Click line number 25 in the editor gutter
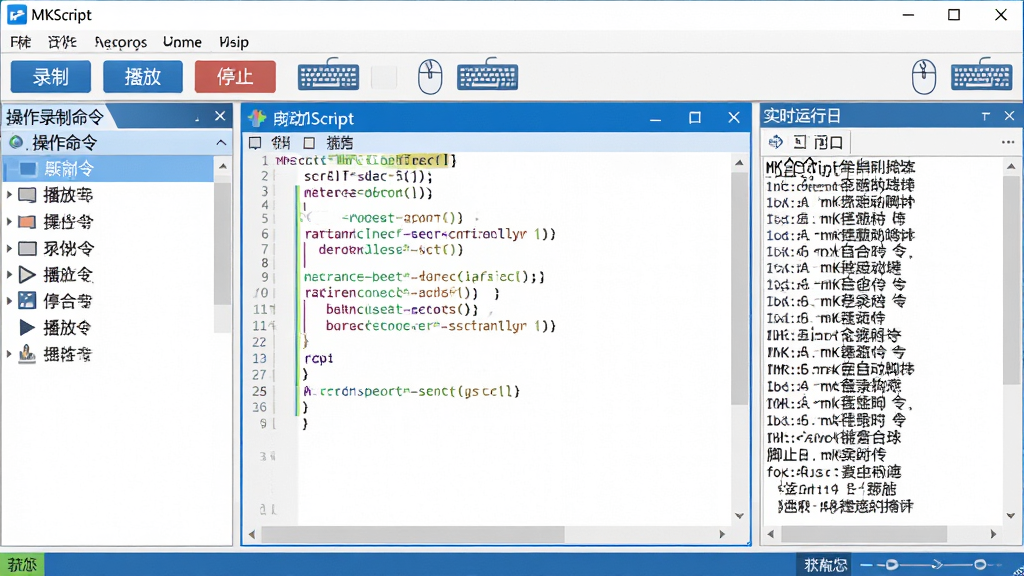 259,391
